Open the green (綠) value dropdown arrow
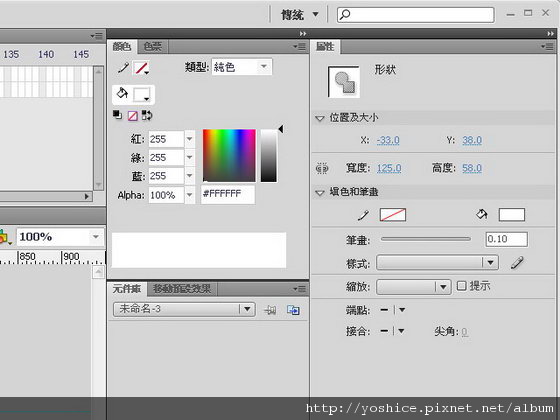Image resolution: width=560 pixels, height=420 pixels. (x=190, y=158)
